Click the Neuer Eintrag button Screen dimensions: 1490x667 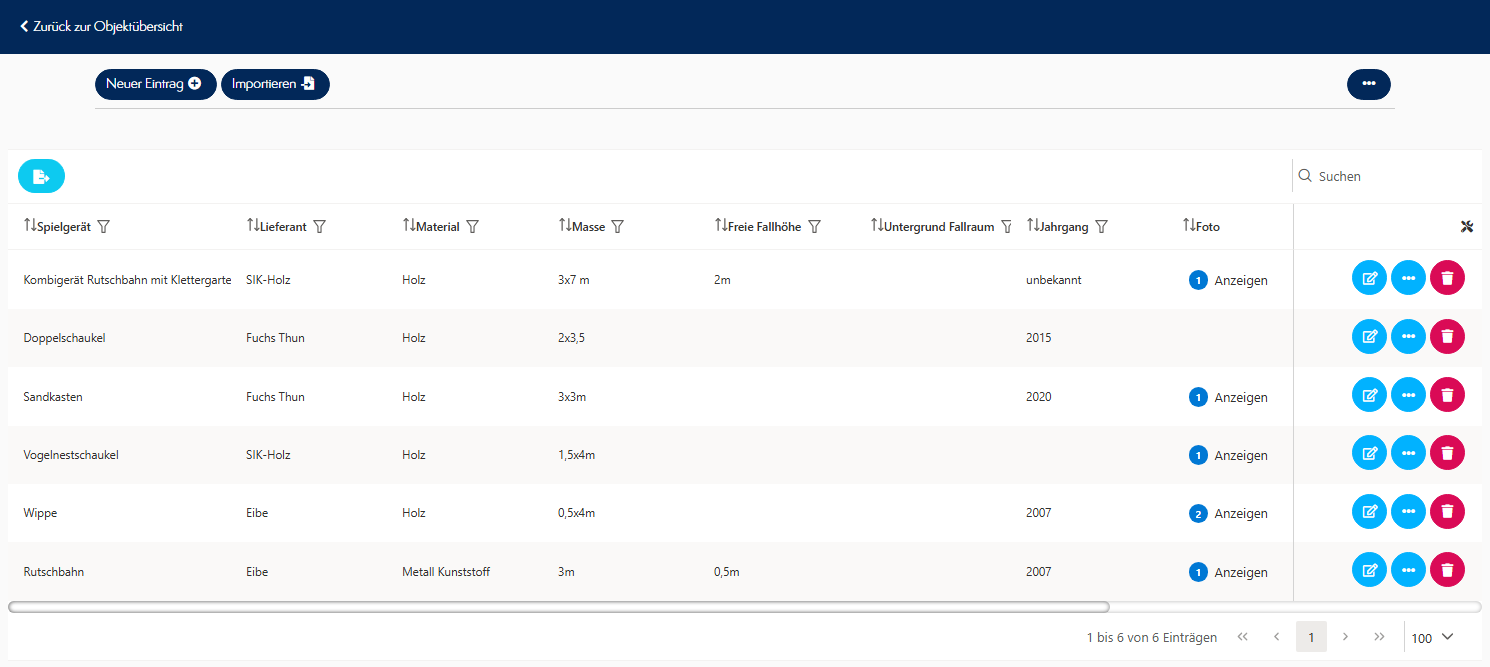(x=154, y=85)
